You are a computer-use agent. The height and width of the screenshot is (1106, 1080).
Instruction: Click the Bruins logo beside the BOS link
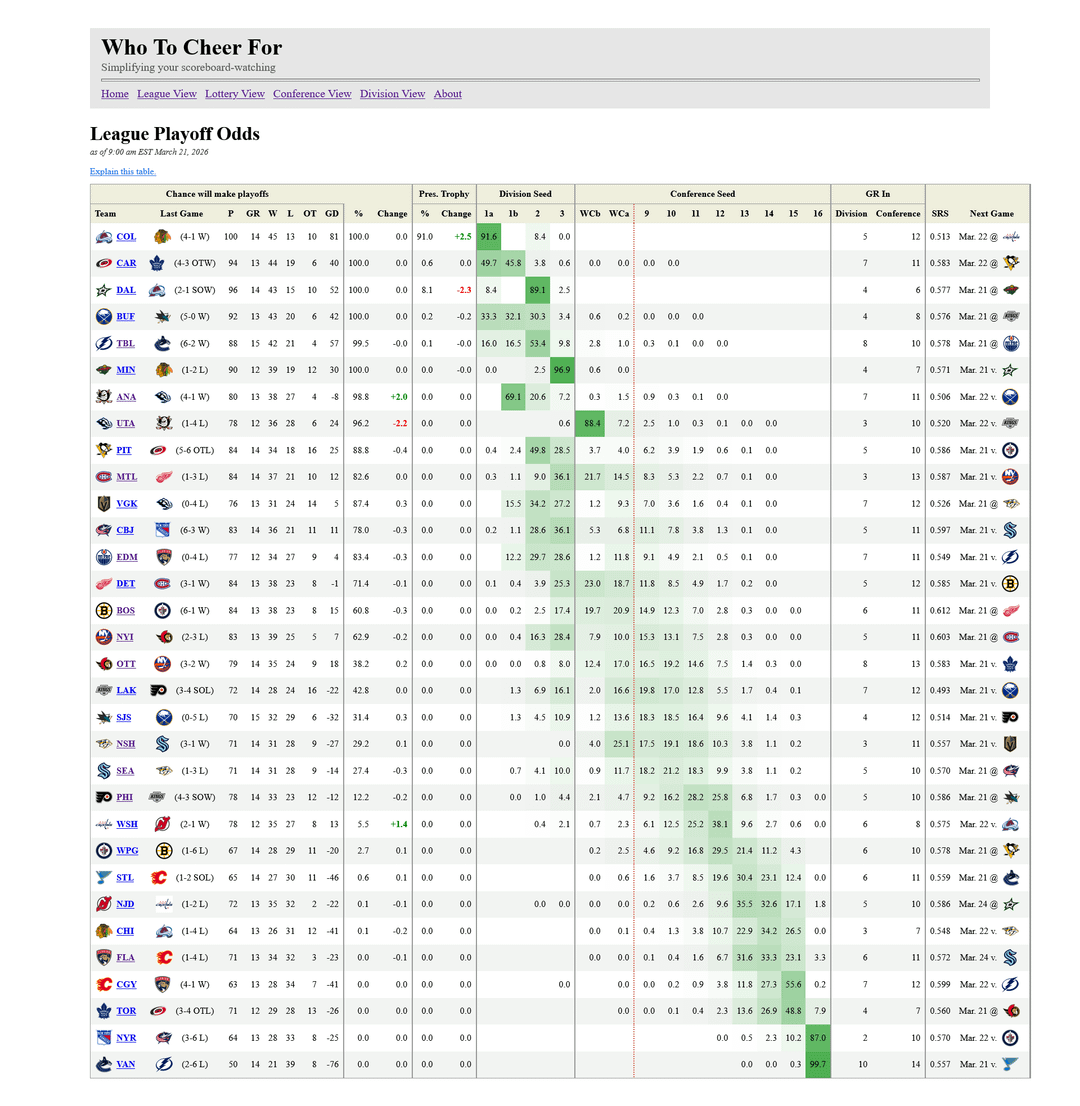click(x=103, y=609)
